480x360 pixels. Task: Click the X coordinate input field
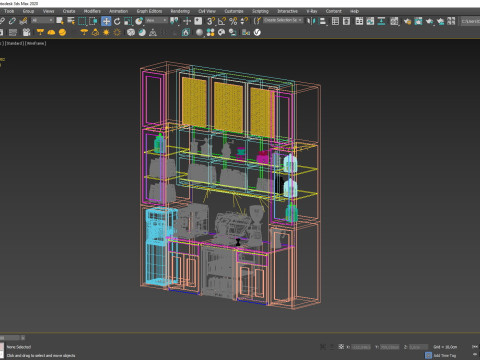click(361, 347)
